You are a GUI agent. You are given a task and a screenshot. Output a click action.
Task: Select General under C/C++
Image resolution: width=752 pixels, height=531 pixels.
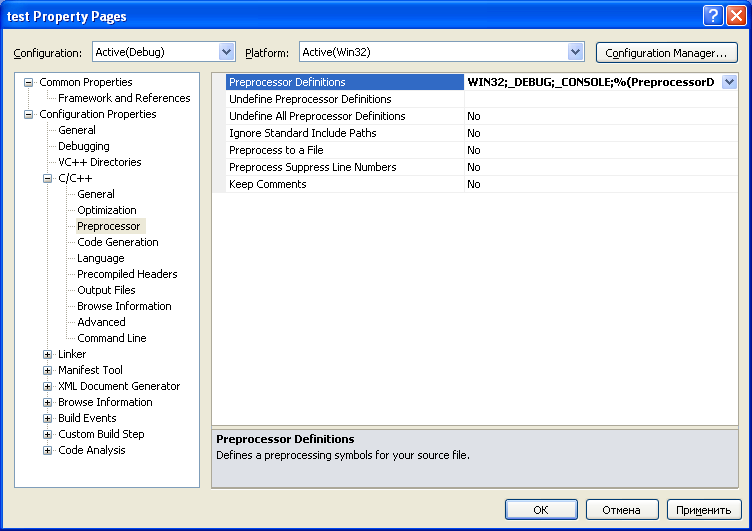pos(96,194)
